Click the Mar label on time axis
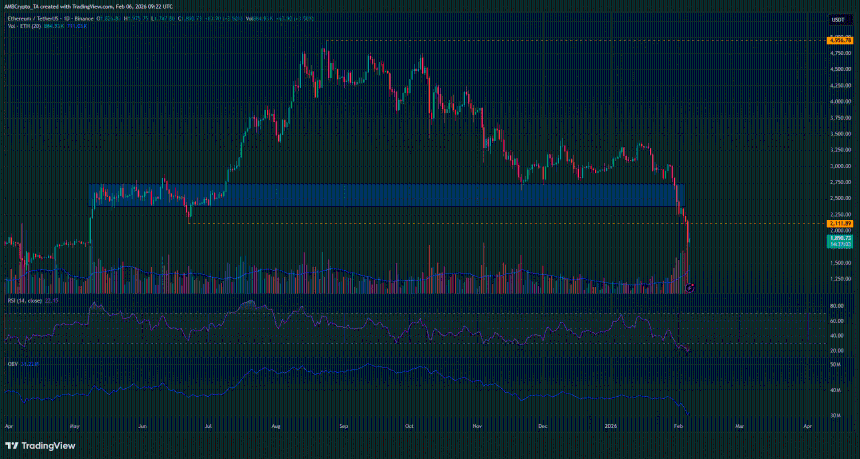The width and height of the screenshot is (860, 459). (x=739, y=426)
